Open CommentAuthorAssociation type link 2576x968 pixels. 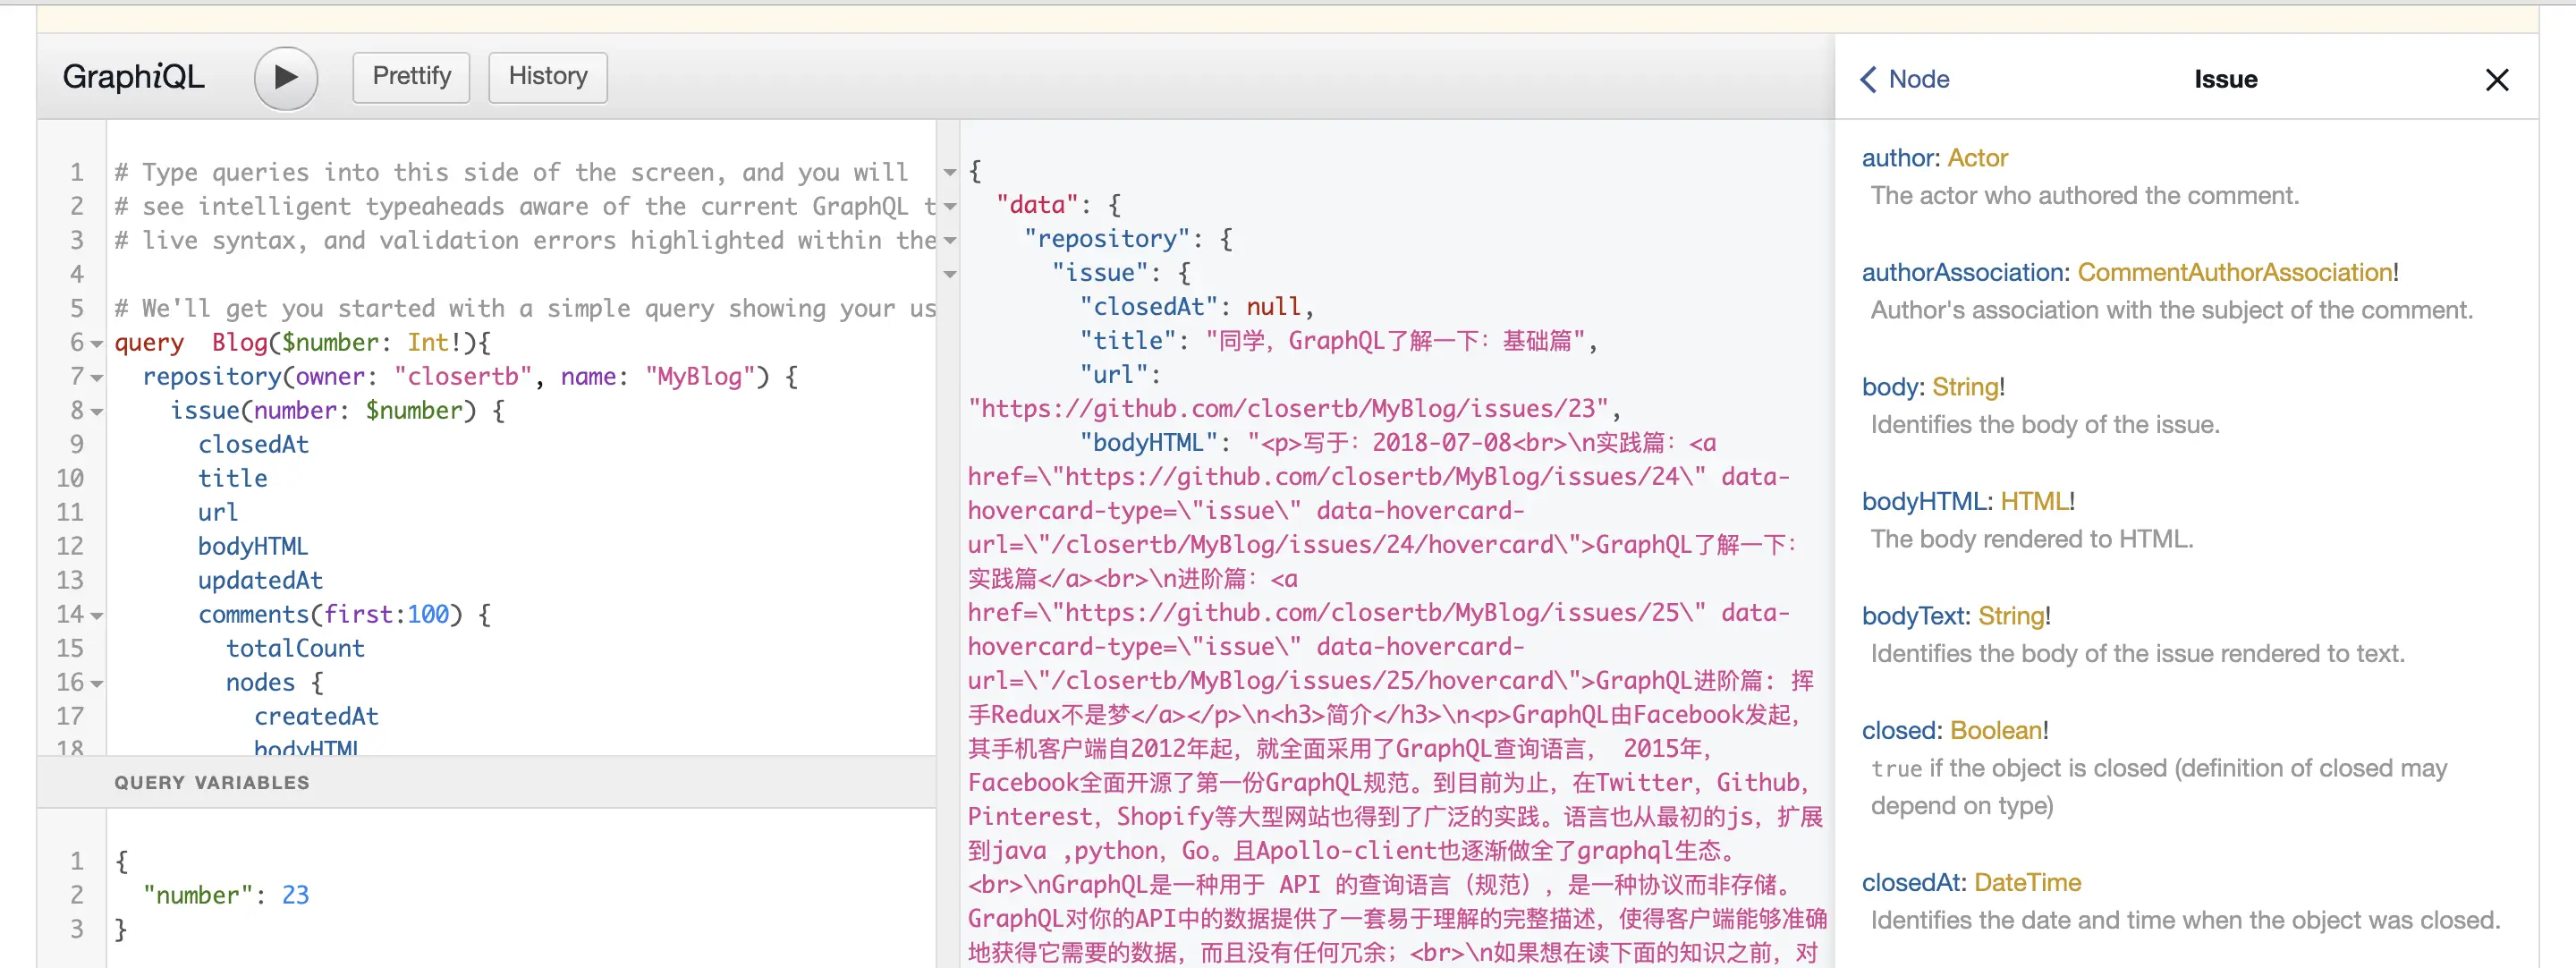pyautogui.click(x=2234, y=272)
